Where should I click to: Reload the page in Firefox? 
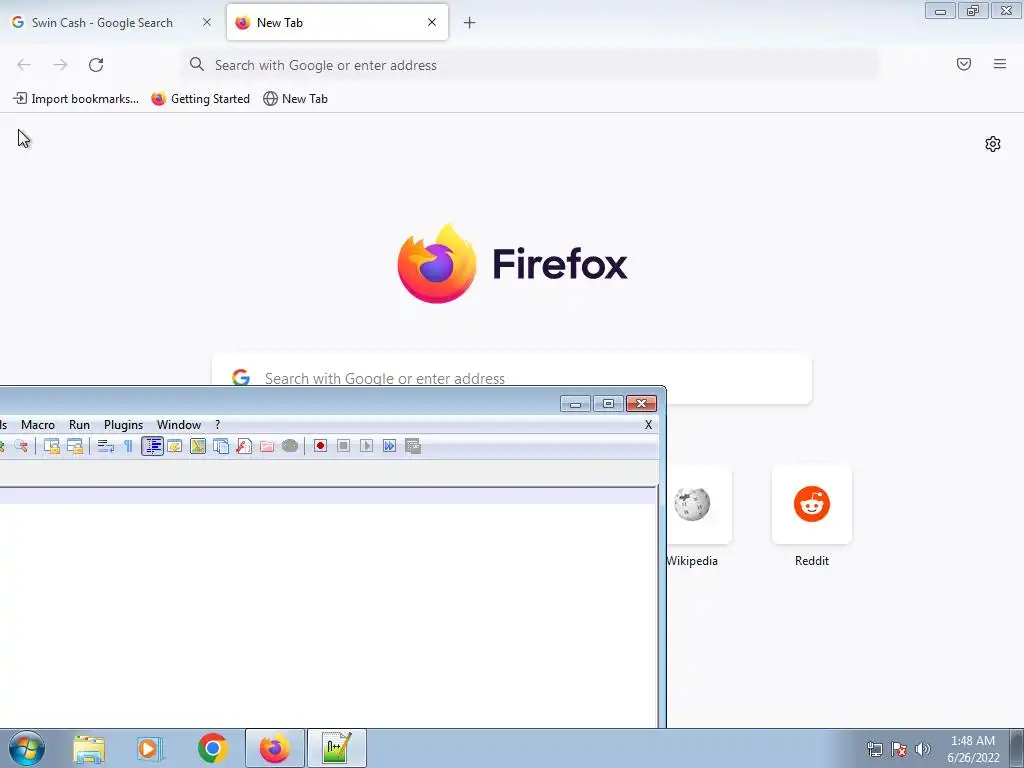click(x=96, y=65)
